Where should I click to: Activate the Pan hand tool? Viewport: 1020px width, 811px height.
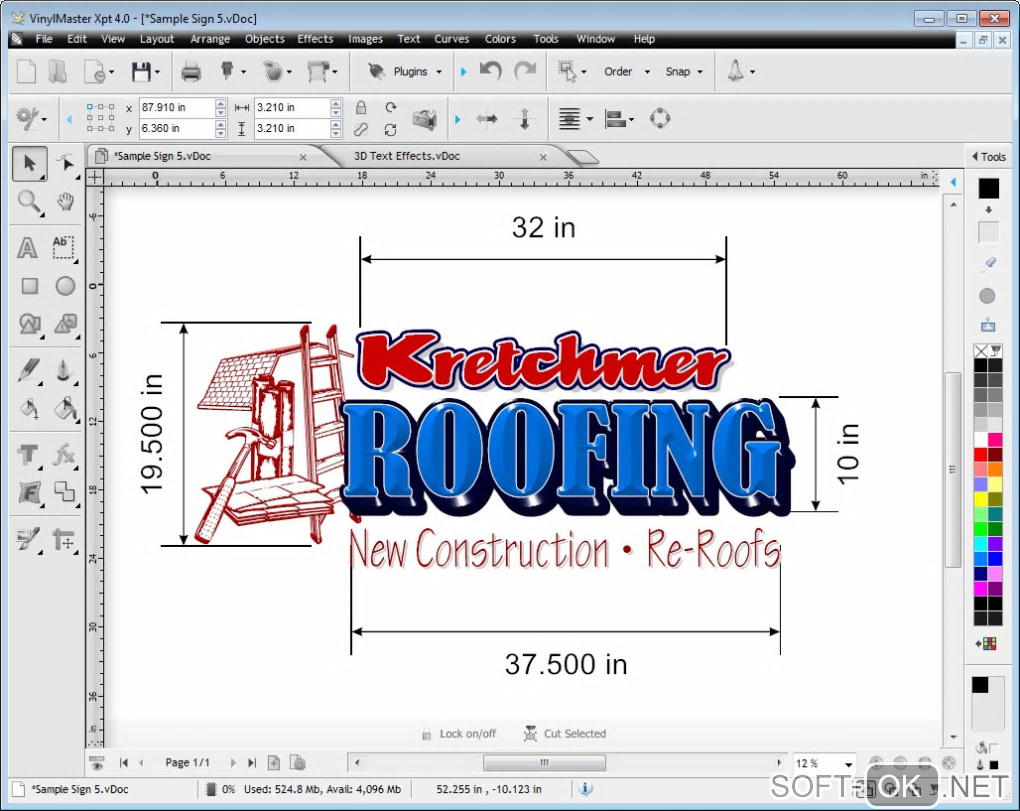(x=65, y=202)
